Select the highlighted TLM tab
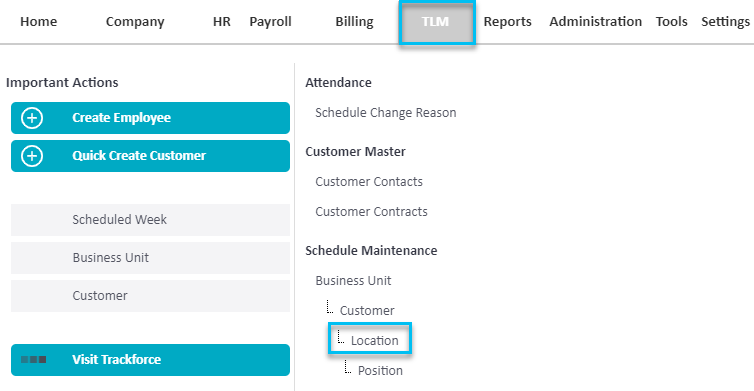The width and height of the screenshot is (754, 391). pos(437,23)
